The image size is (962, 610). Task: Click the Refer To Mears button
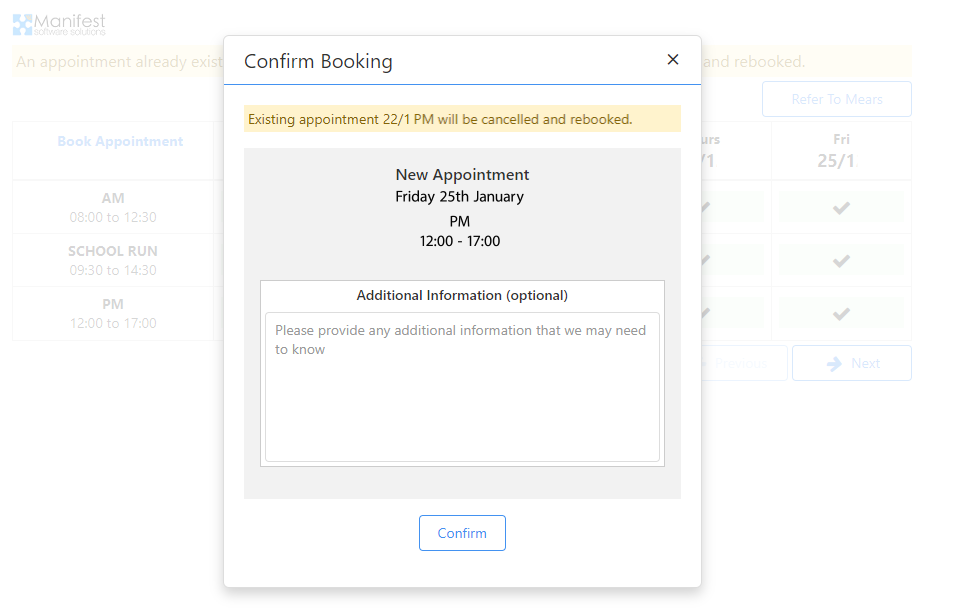[x=836, y=99]
